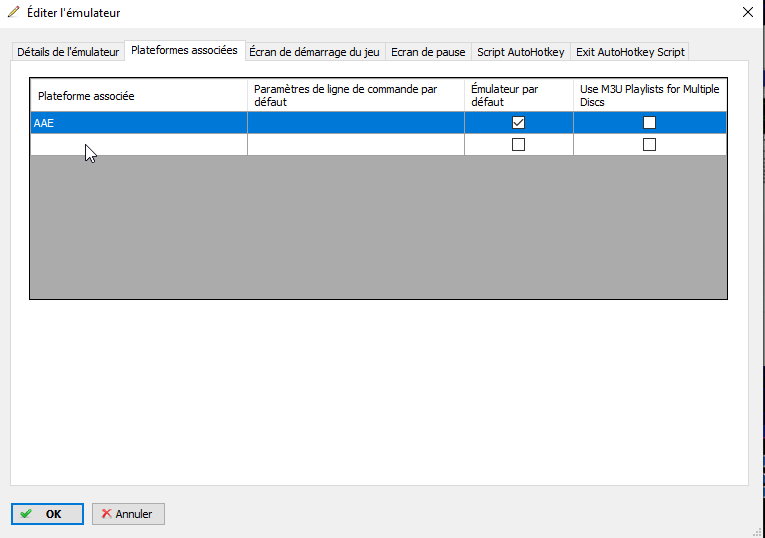Select the Plateformes associées tab
This screenshot has width=765, height=538.
point(184,50)
